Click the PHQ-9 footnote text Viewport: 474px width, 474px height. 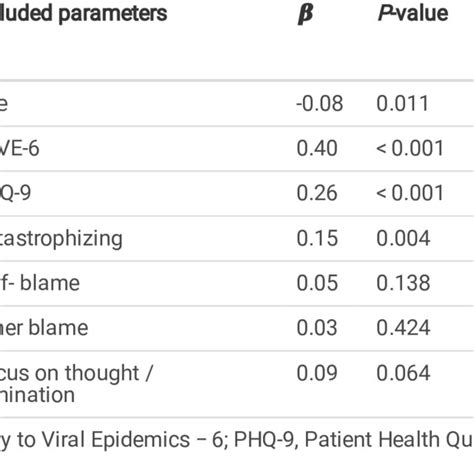354,439
